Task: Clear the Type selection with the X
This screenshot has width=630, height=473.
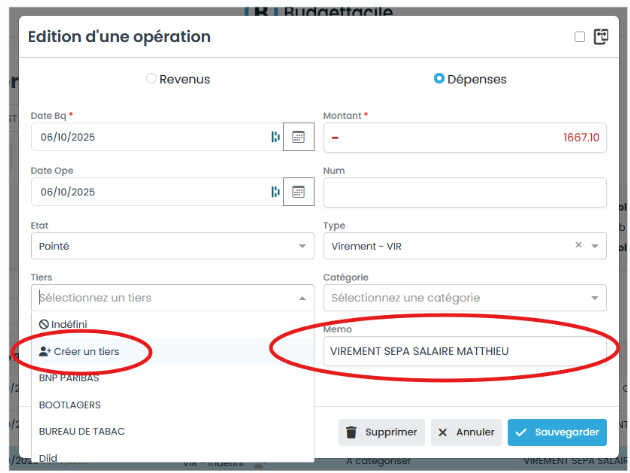Action: [578, 246]
